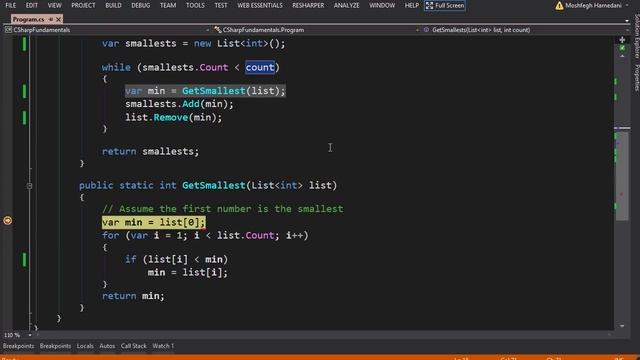Open the Autos window tab
The image size is (640, 360).
107,346
